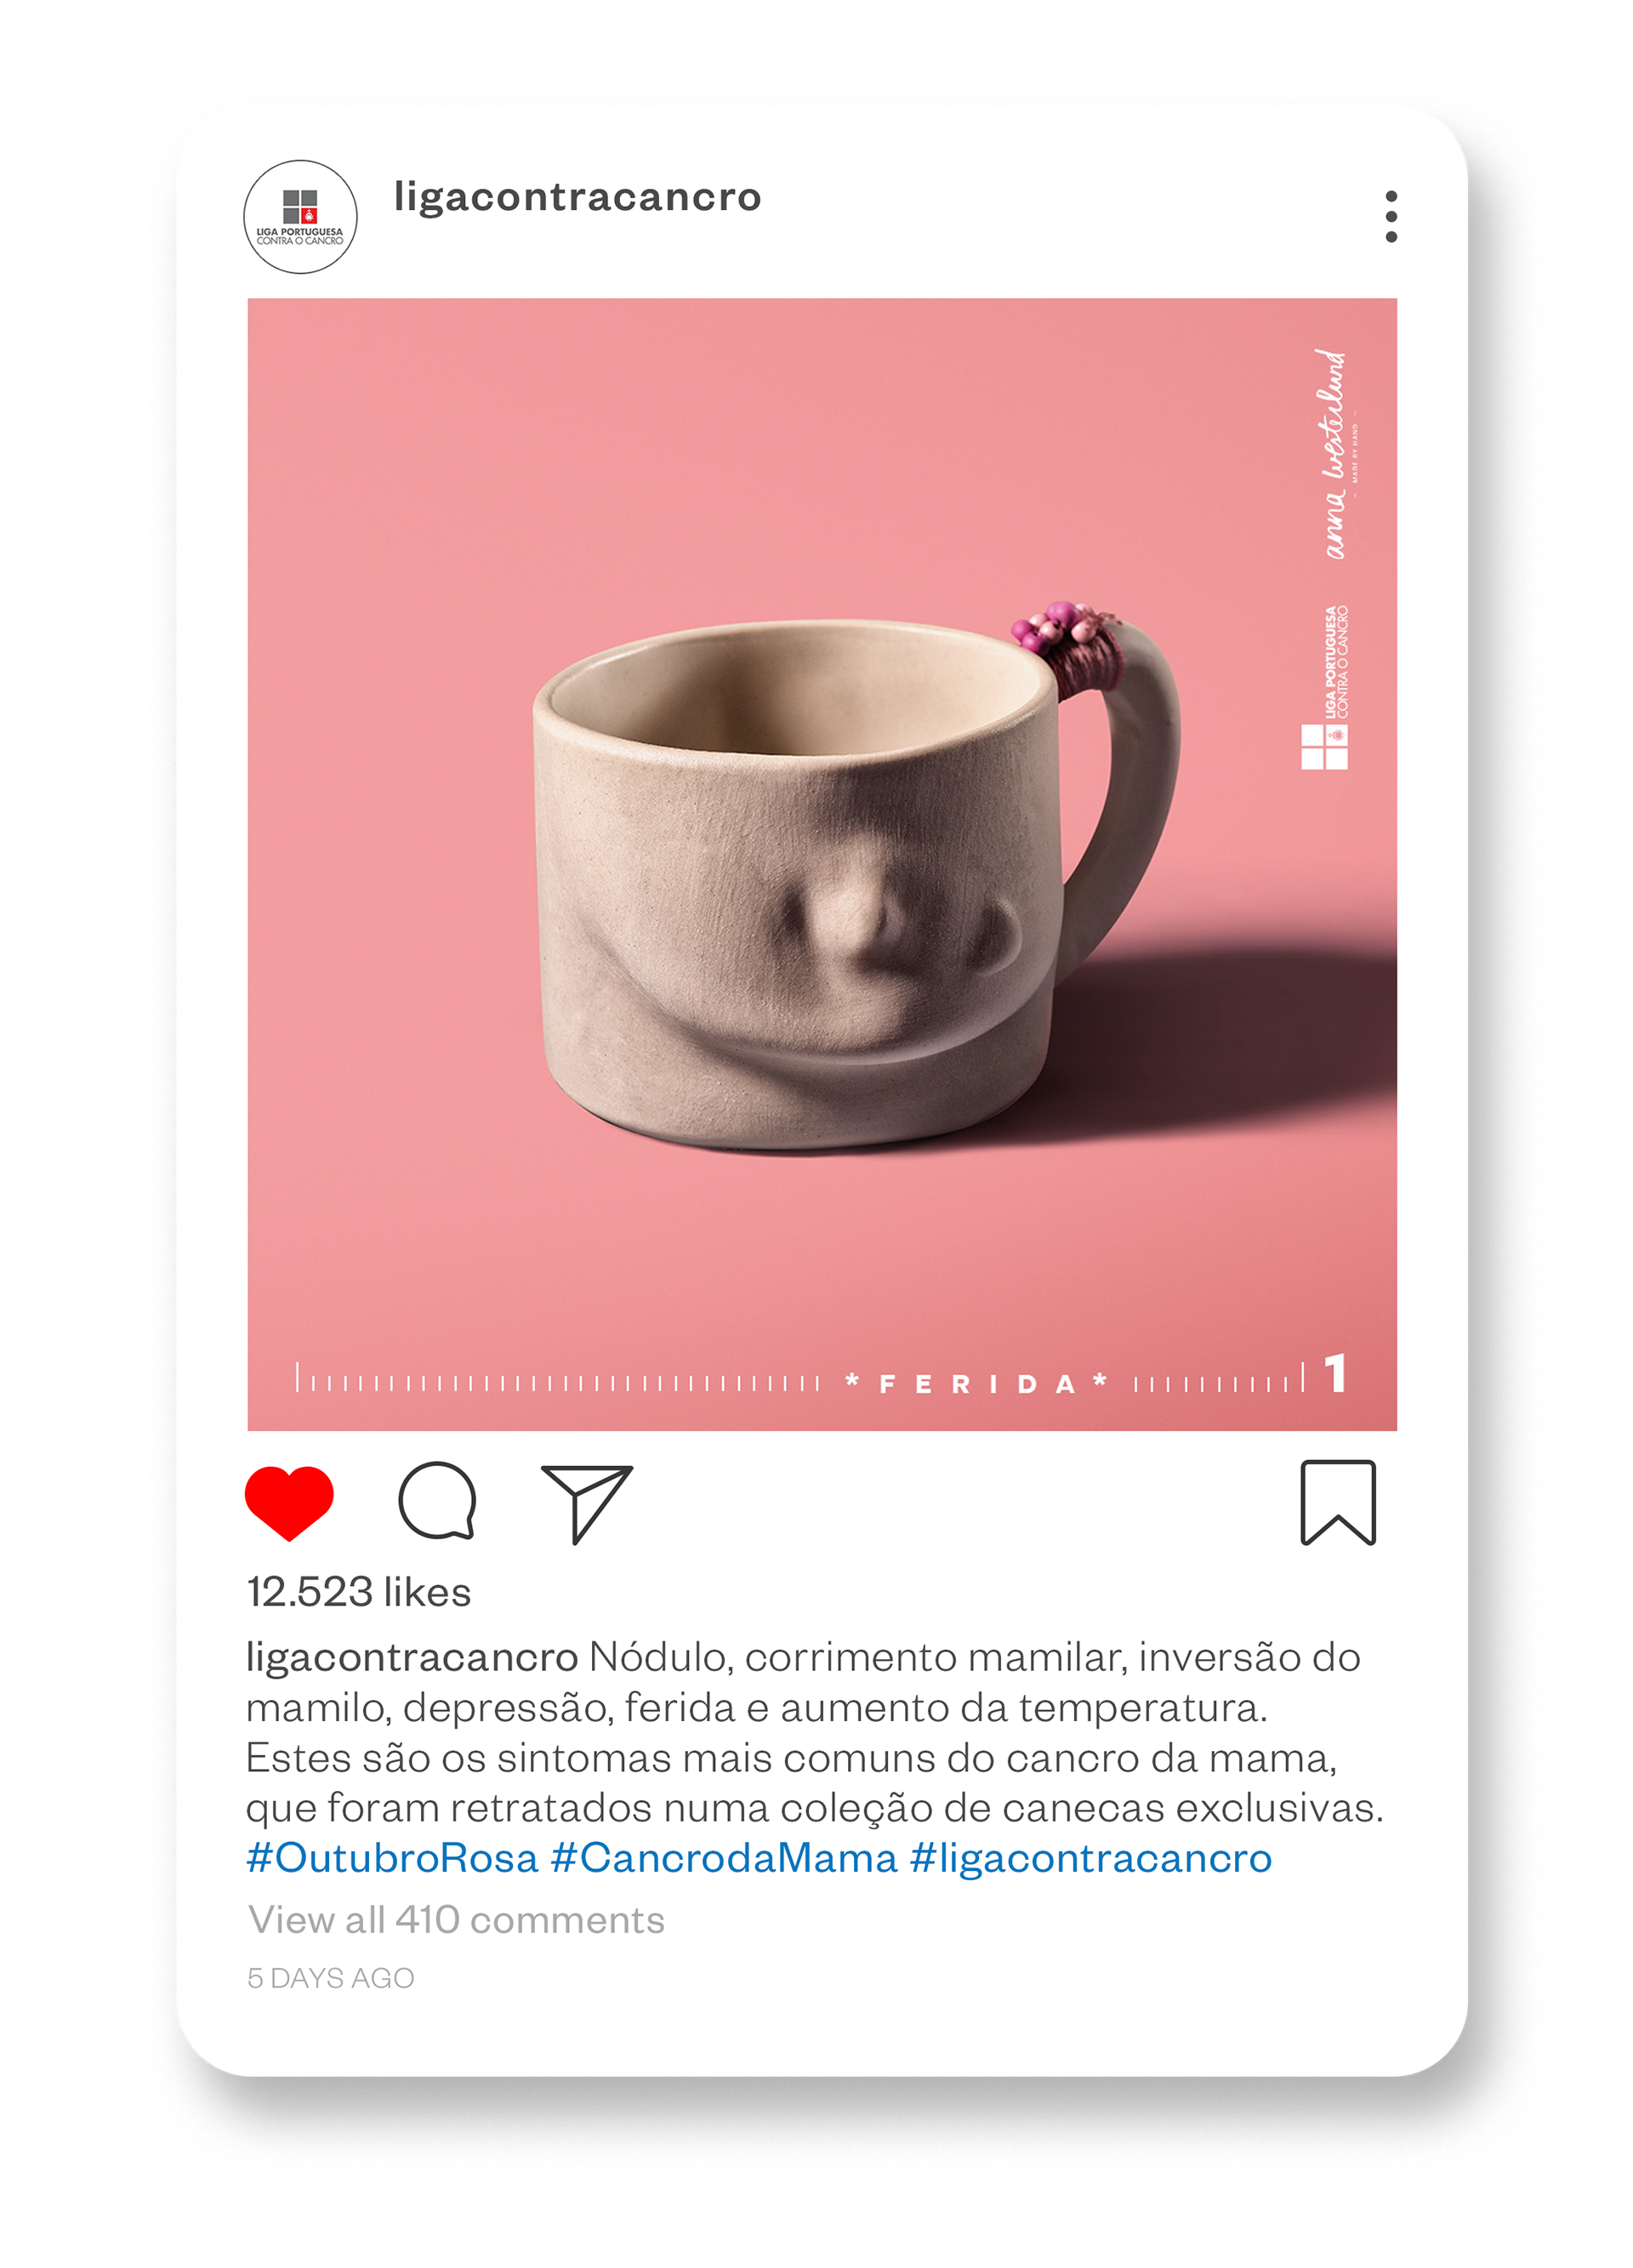Open the #ligacontracancro hashtag

point(1090,1858)
